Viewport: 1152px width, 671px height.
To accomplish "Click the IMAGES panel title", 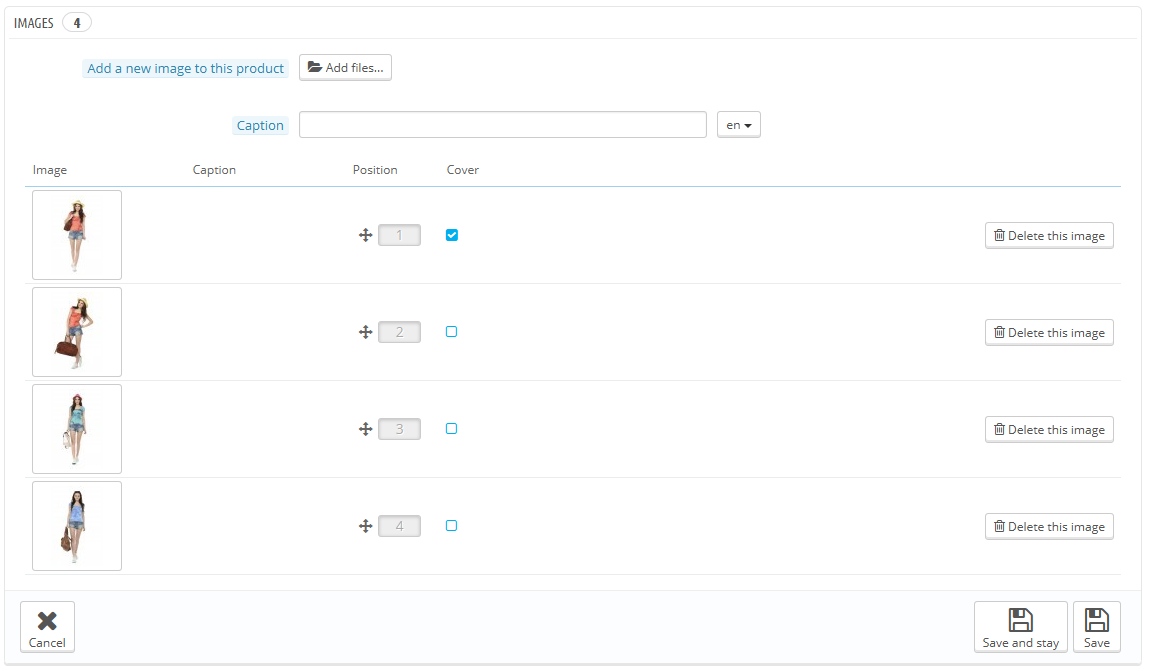I will [x=34, y=24].
